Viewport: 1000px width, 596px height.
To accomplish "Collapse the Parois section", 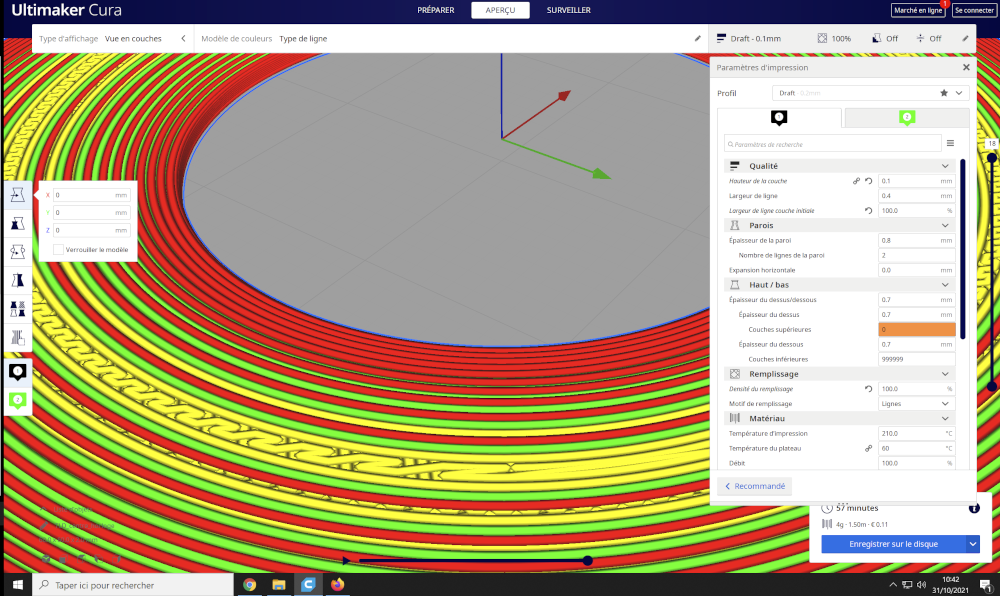I will (x=945, y=225).
